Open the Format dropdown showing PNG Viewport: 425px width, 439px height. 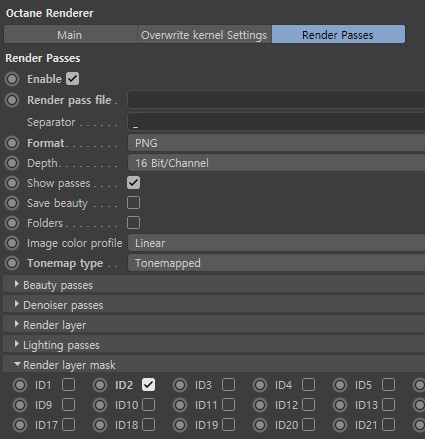[276, 143]
